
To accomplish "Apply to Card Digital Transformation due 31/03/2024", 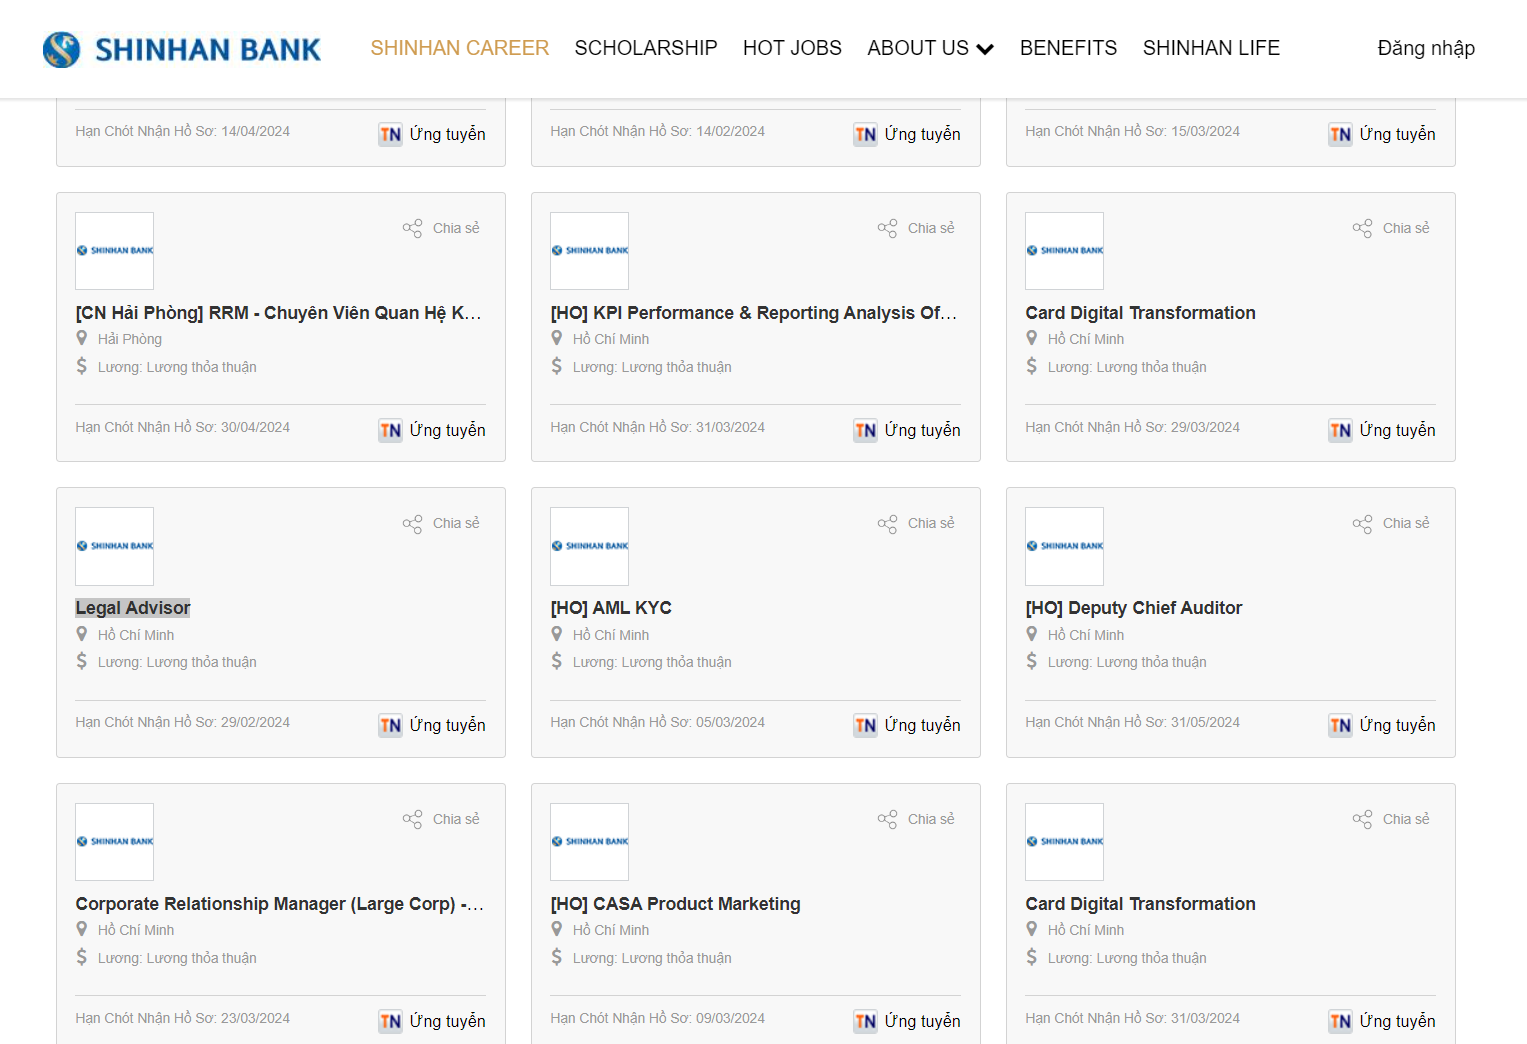I will pyautogui.click(x=1382, y=1021).
